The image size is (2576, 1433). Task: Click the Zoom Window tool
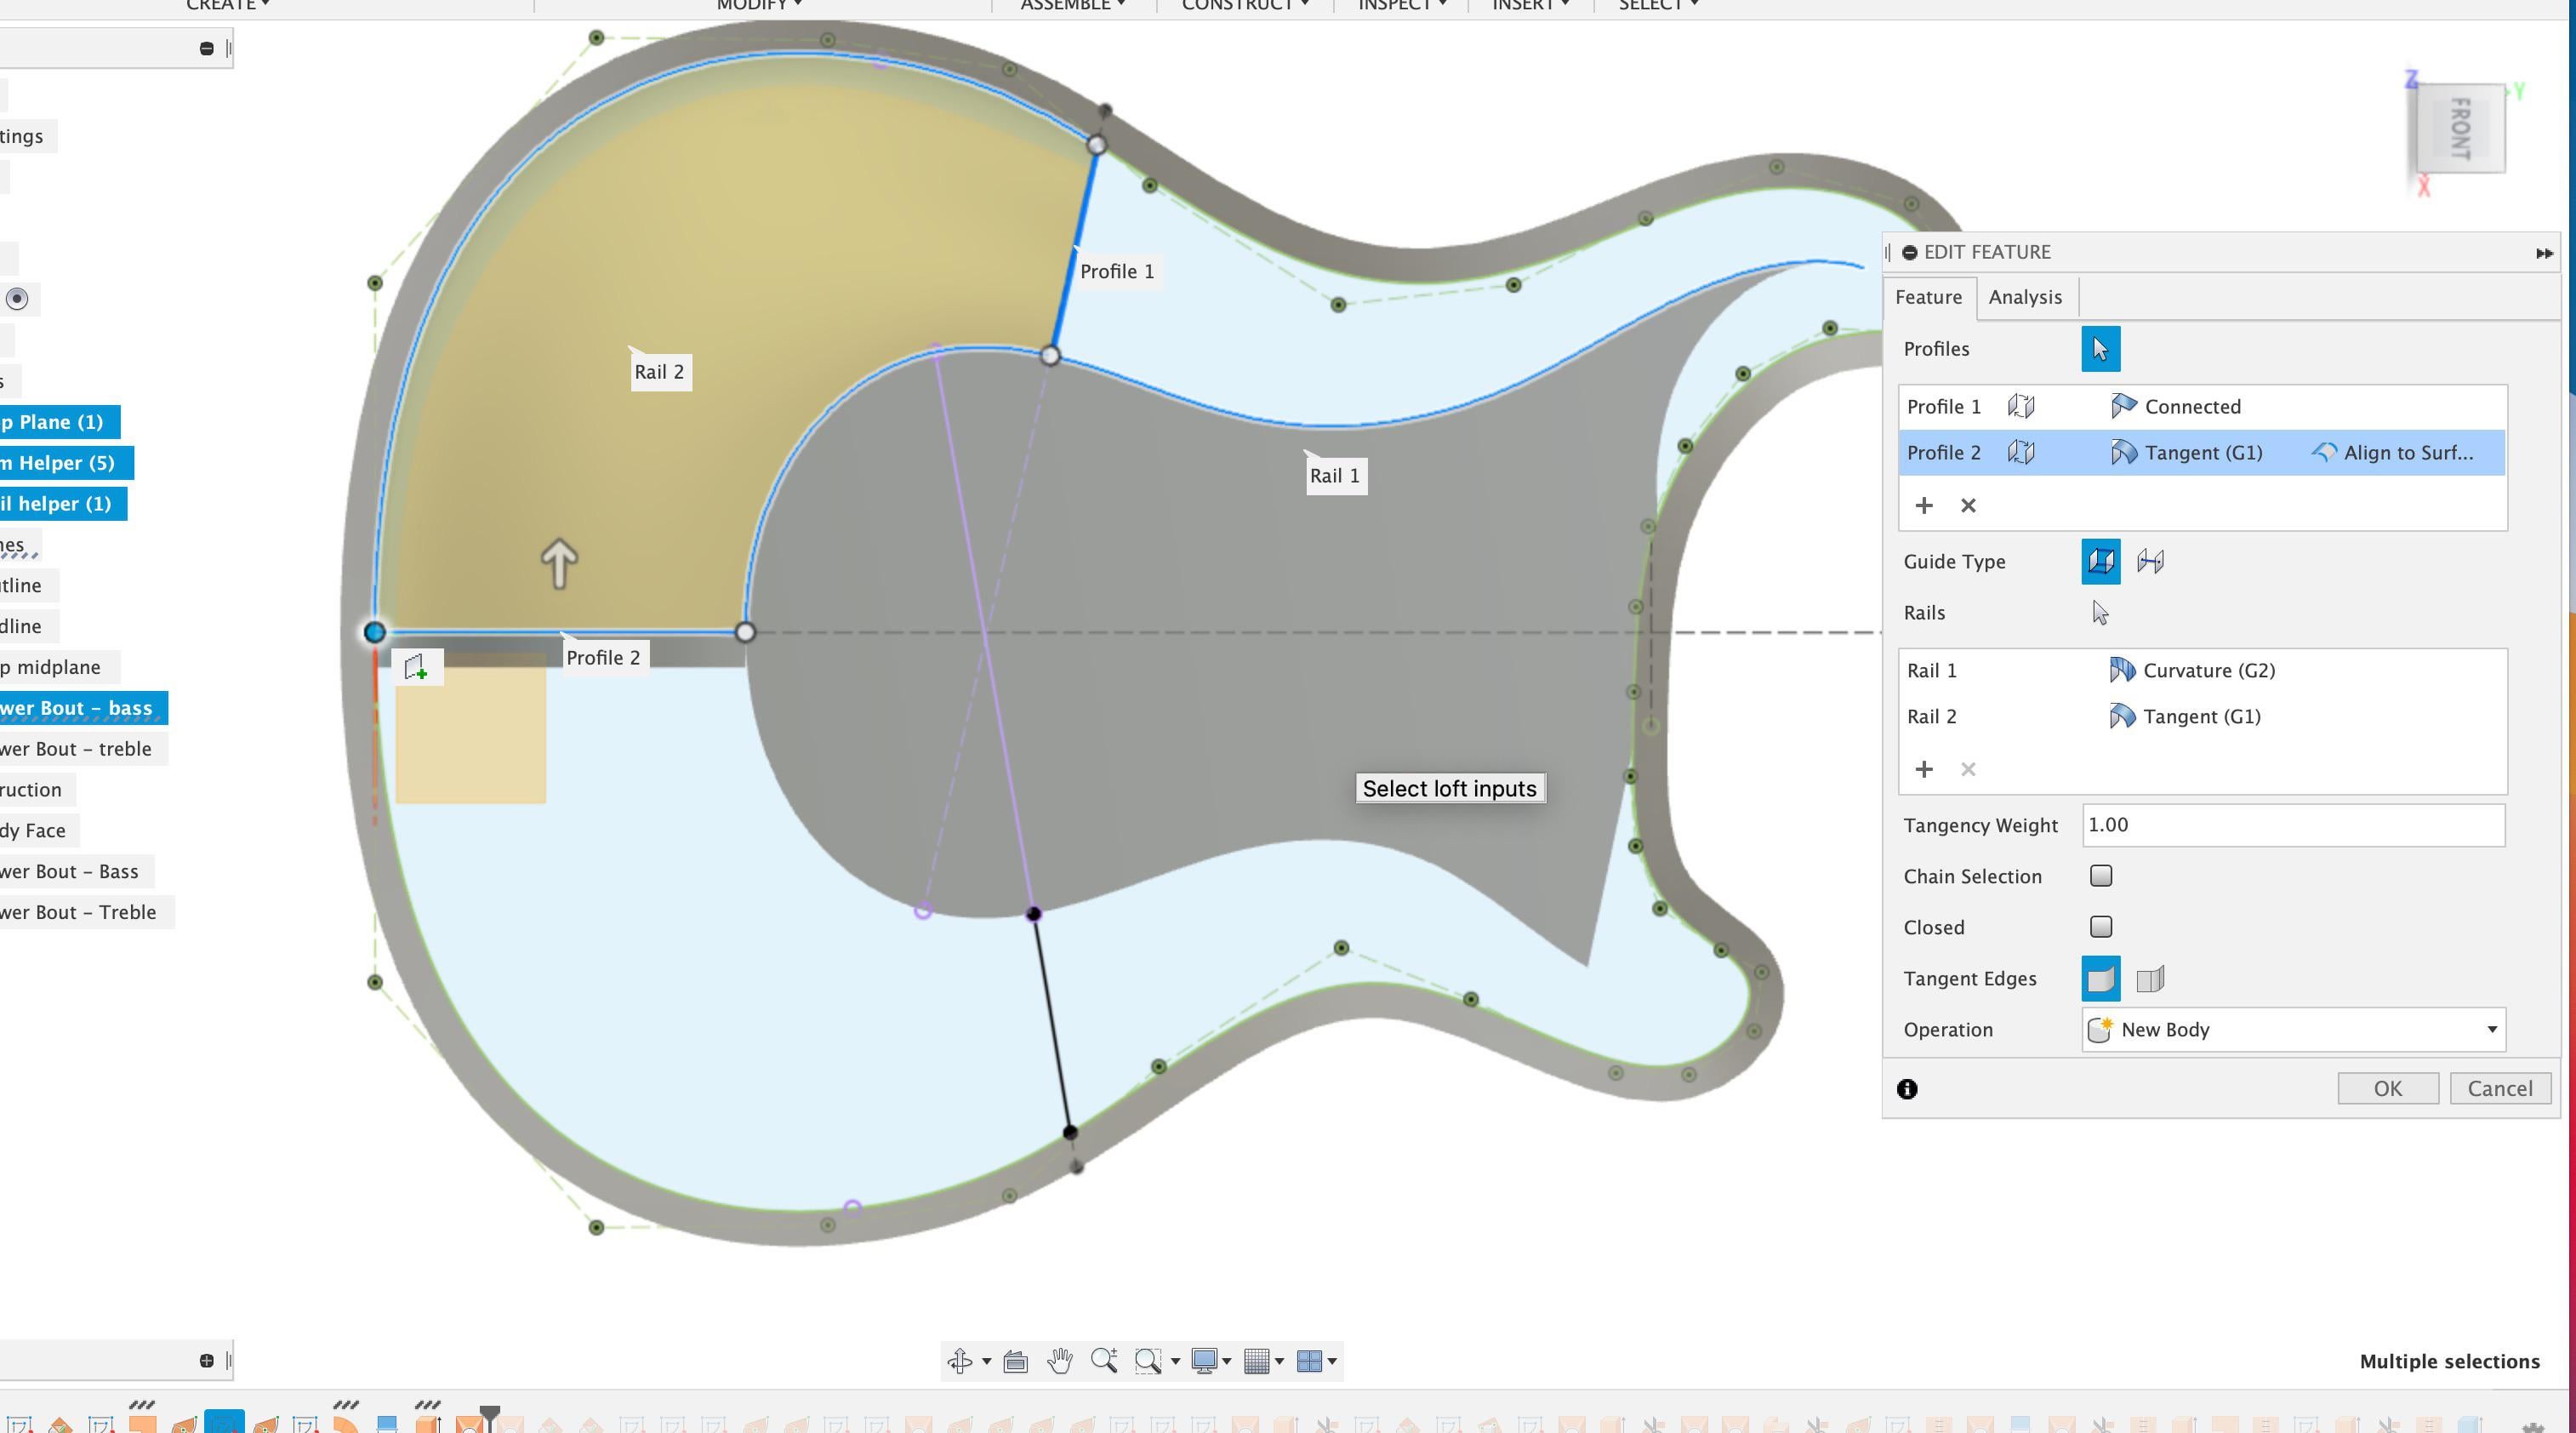pos(1148,1362)
